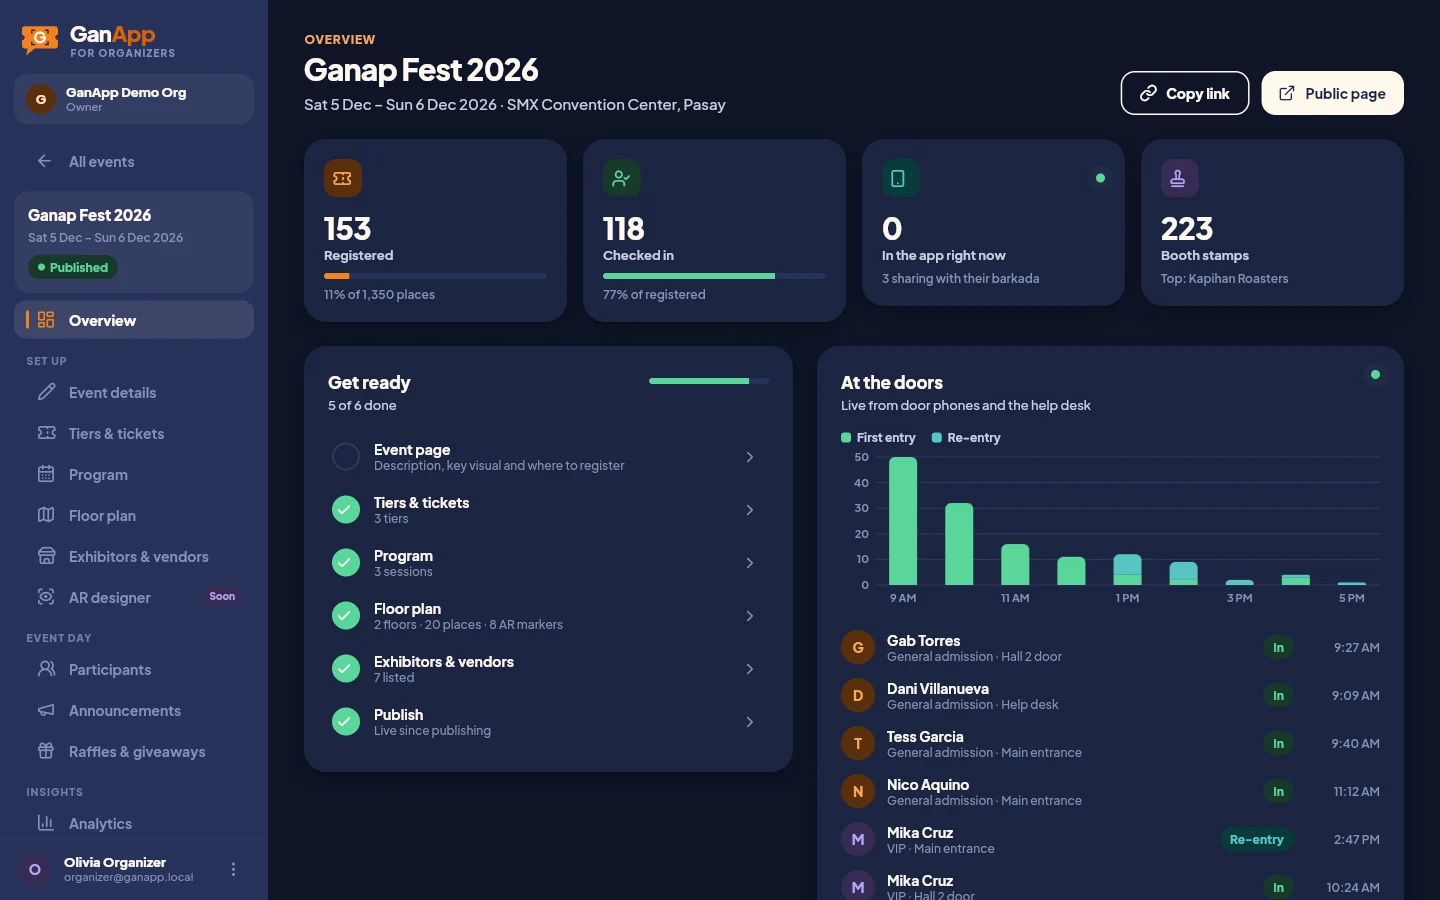Click the Exhibitors & vendors store icon
The image size is (1440, 900).
click(46, 556)
